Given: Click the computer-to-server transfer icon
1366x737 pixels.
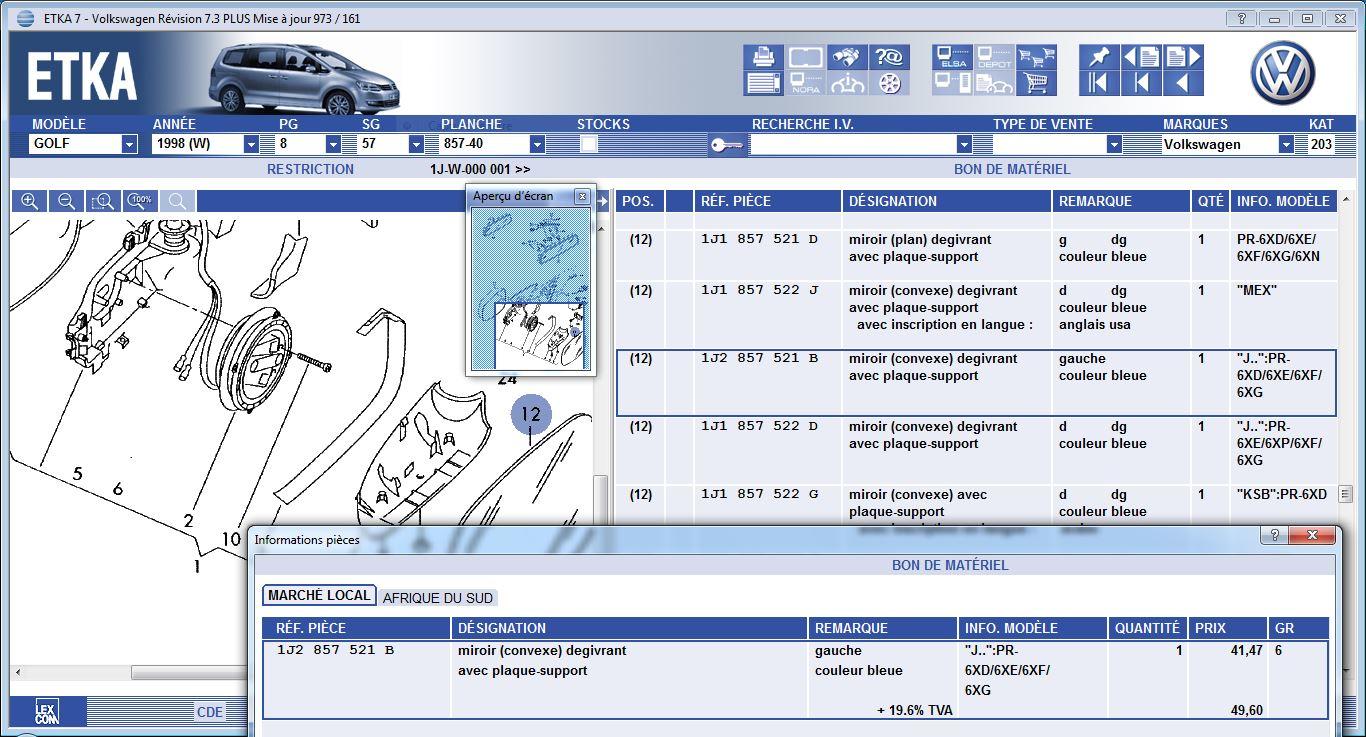Looking at the screenshot, I should (953, 83).
